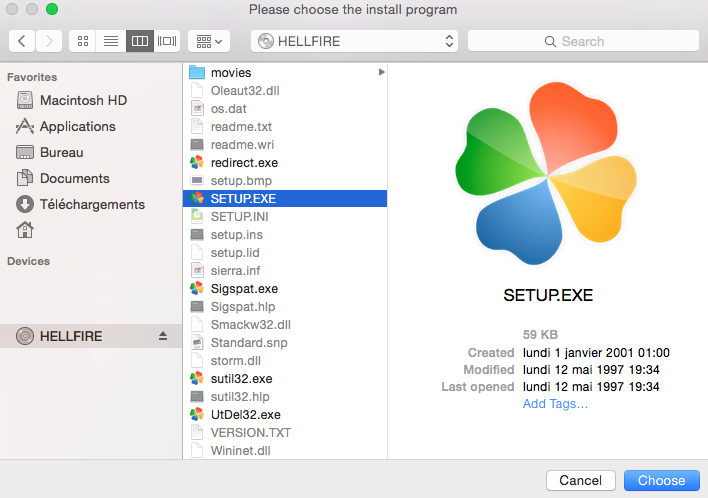Open Bureau in the sidebar
This screenshot has height=498, width=708.
(x=90, y=153)
